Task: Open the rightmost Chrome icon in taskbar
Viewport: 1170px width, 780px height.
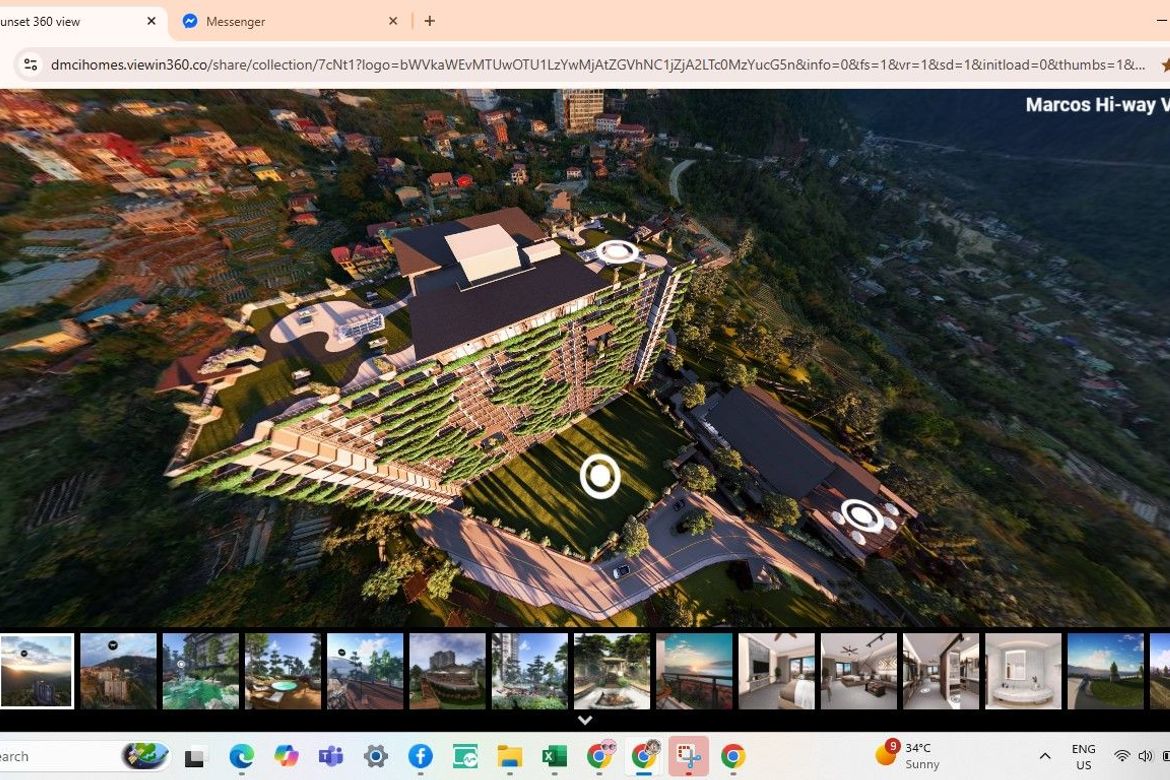Action: [x=733, y=757]
